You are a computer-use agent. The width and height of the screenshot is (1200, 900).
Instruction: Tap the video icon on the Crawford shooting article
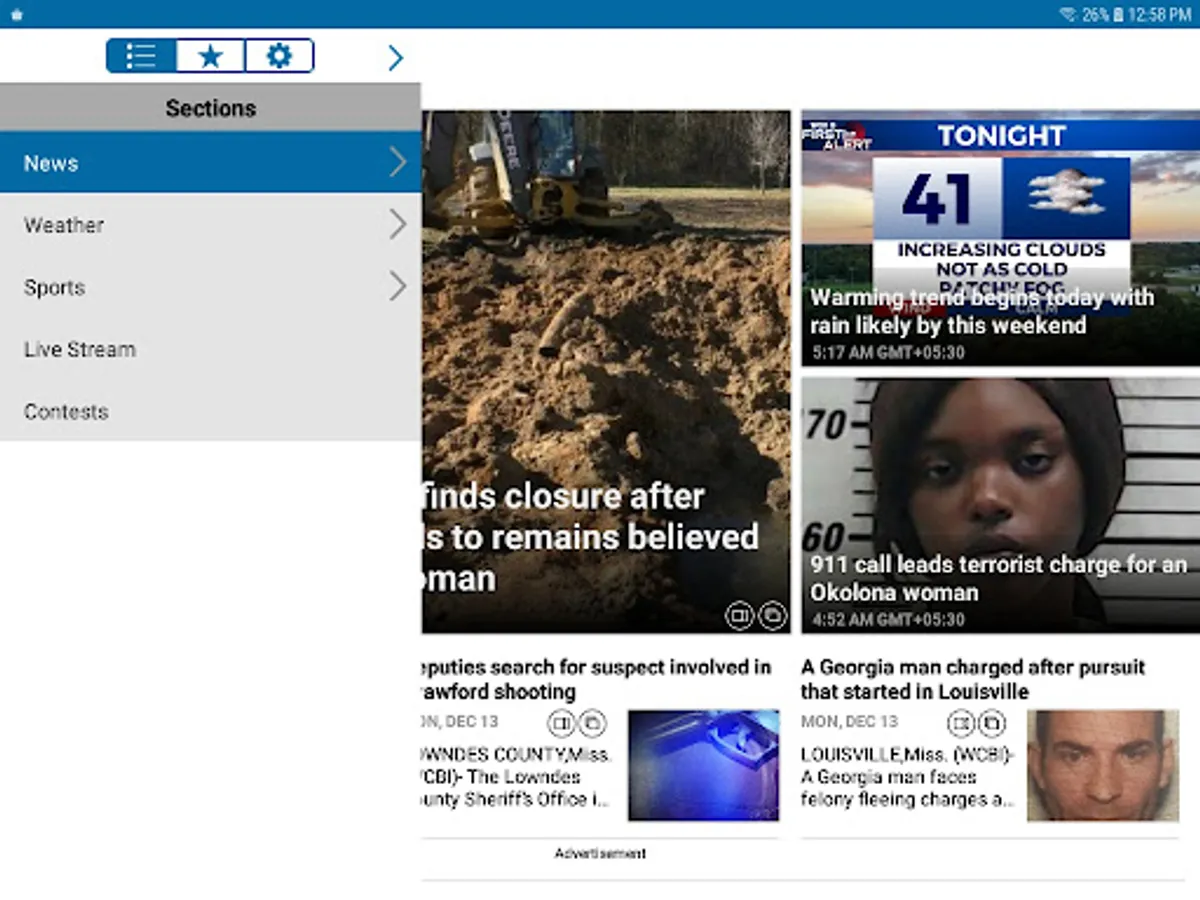coord(561,722)
